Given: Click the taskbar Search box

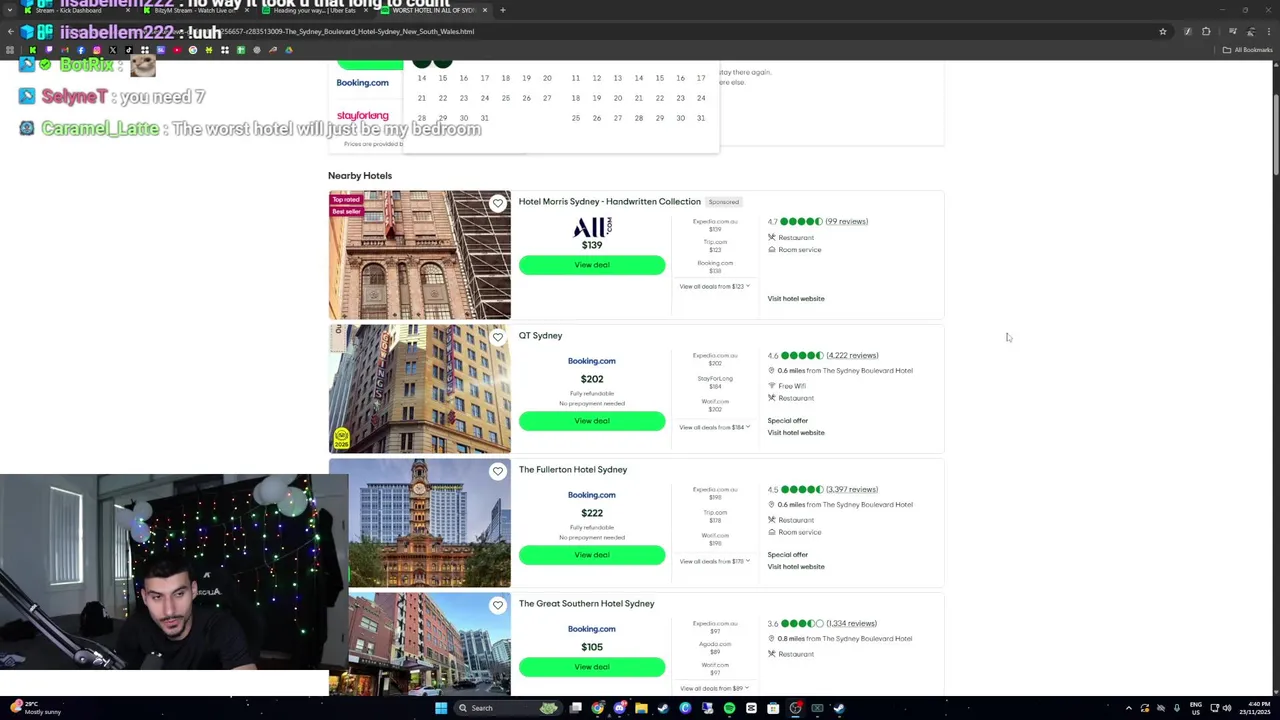Looking at the screenshot, I should [508, 708].
